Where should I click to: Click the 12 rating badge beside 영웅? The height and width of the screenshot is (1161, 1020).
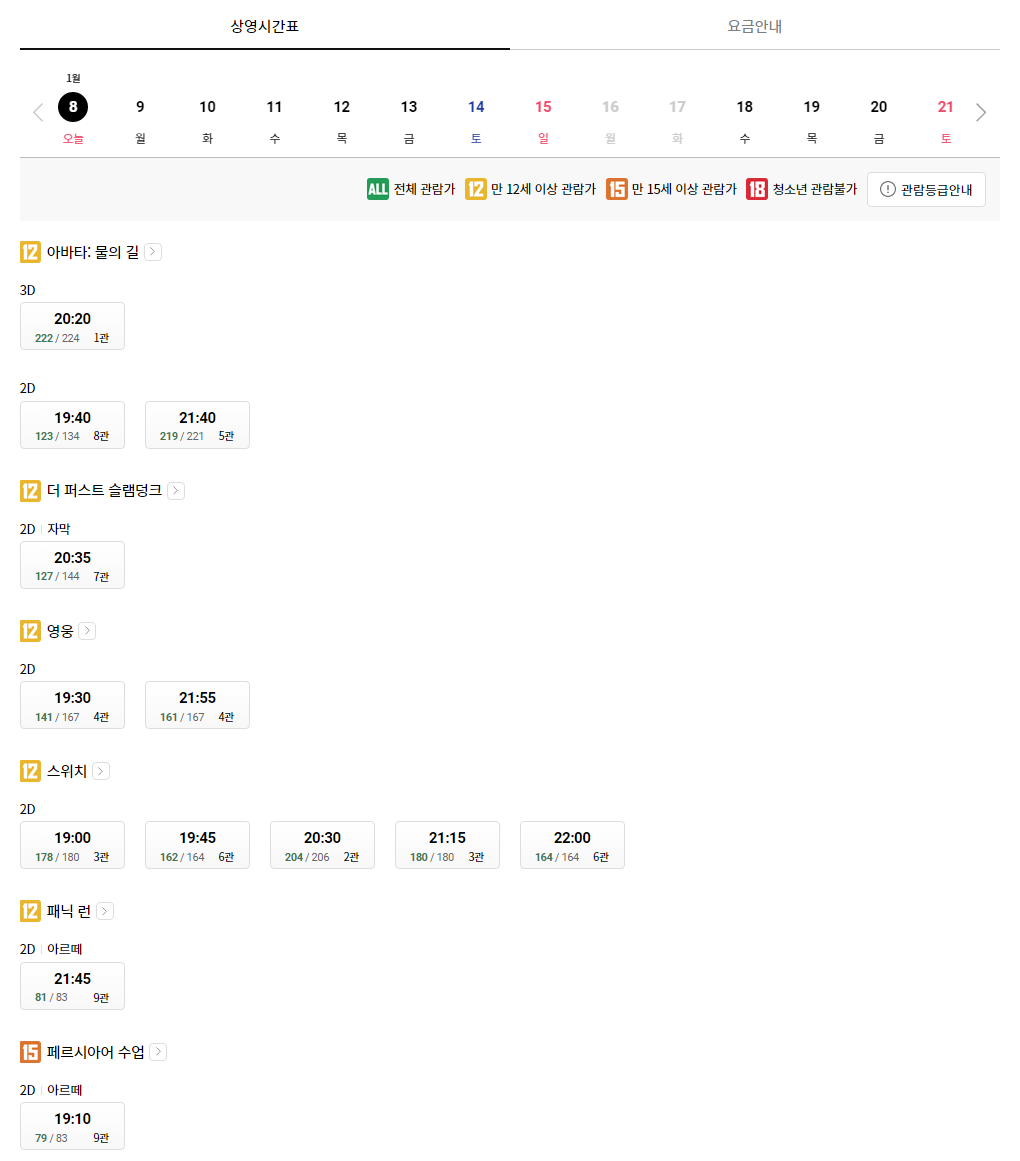coord(30,631)
